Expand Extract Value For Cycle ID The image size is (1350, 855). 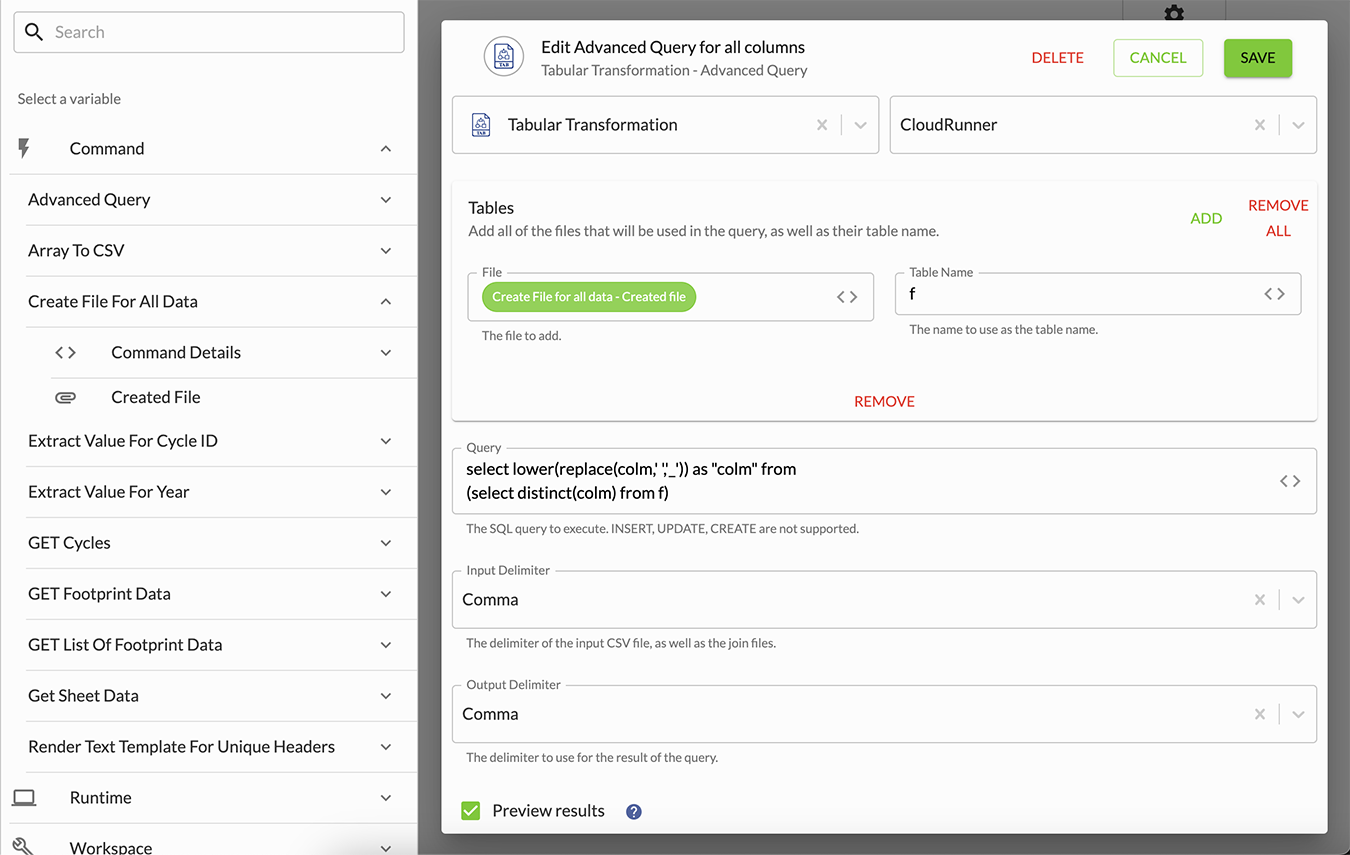386,441
